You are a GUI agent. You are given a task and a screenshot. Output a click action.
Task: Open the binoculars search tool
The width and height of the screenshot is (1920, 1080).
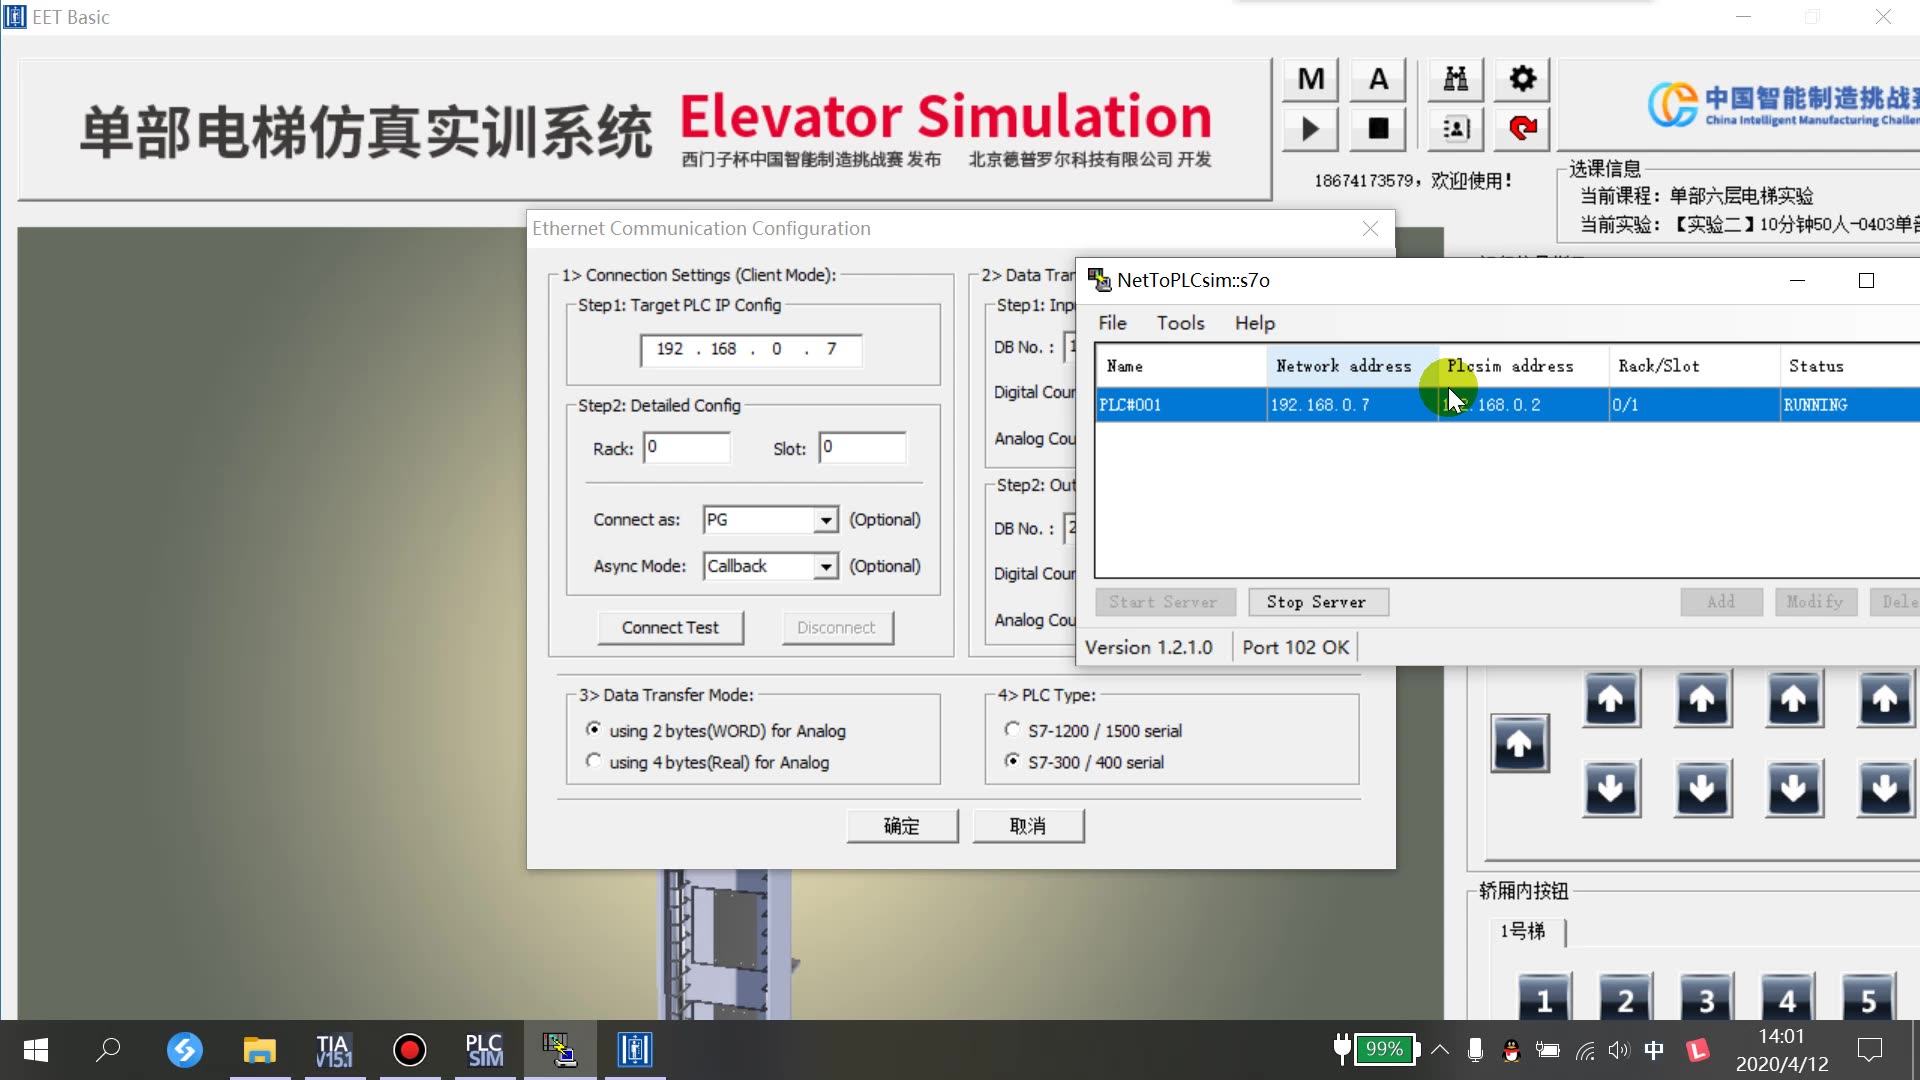click(x=1455, y=79)
